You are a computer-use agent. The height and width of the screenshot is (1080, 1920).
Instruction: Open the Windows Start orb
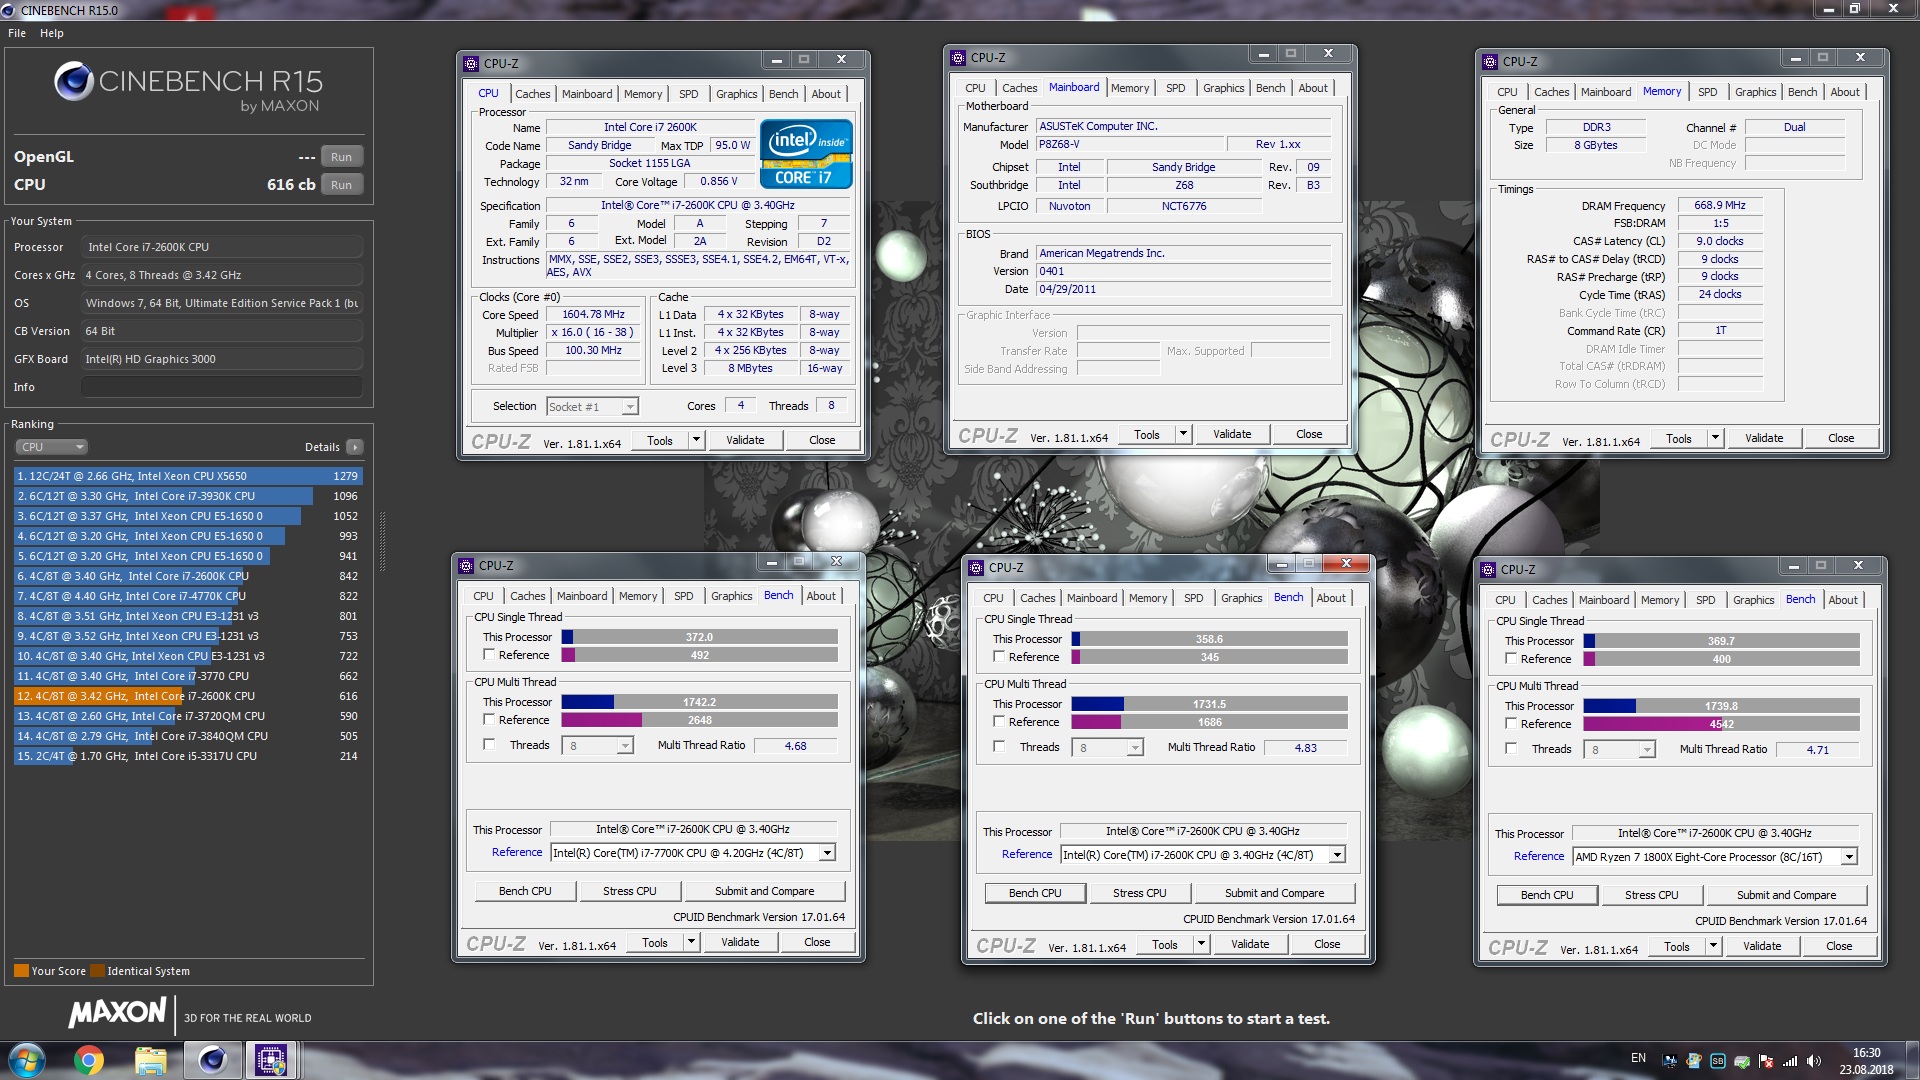pos(27,1060)
